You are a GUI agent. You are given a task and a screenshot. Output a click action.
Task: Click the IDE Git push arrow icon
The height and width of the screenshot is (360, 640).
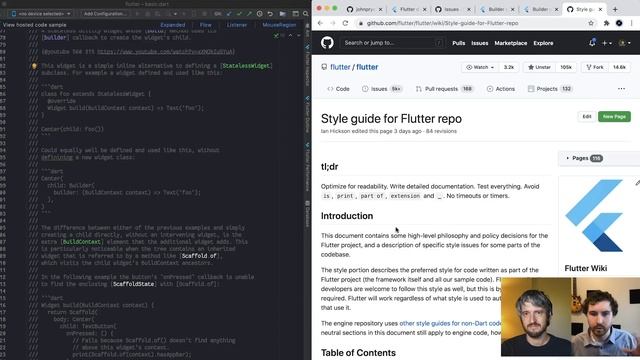tap(249, 14)
